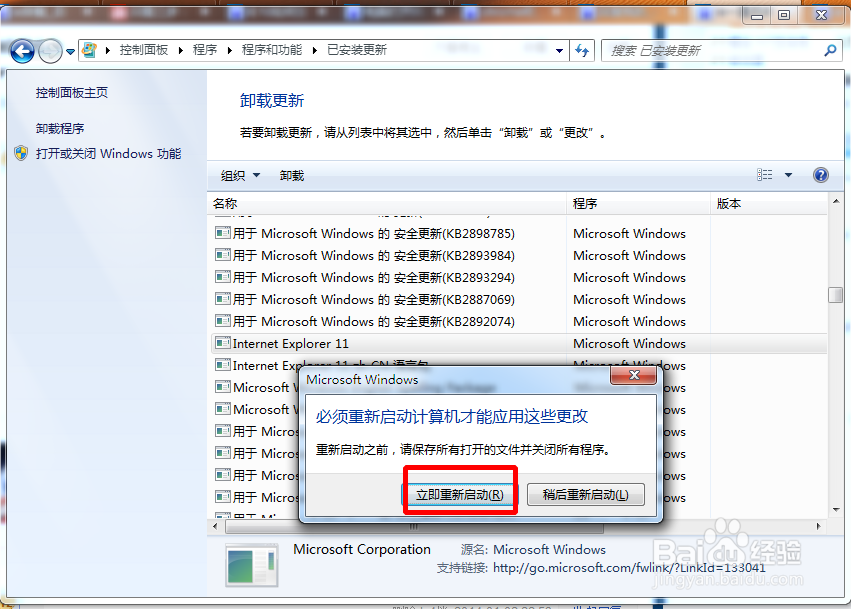The height and width of the screenshot is (609, 851).
Task: Open the 组织 dropdown menu
Action: coord(240,175)
